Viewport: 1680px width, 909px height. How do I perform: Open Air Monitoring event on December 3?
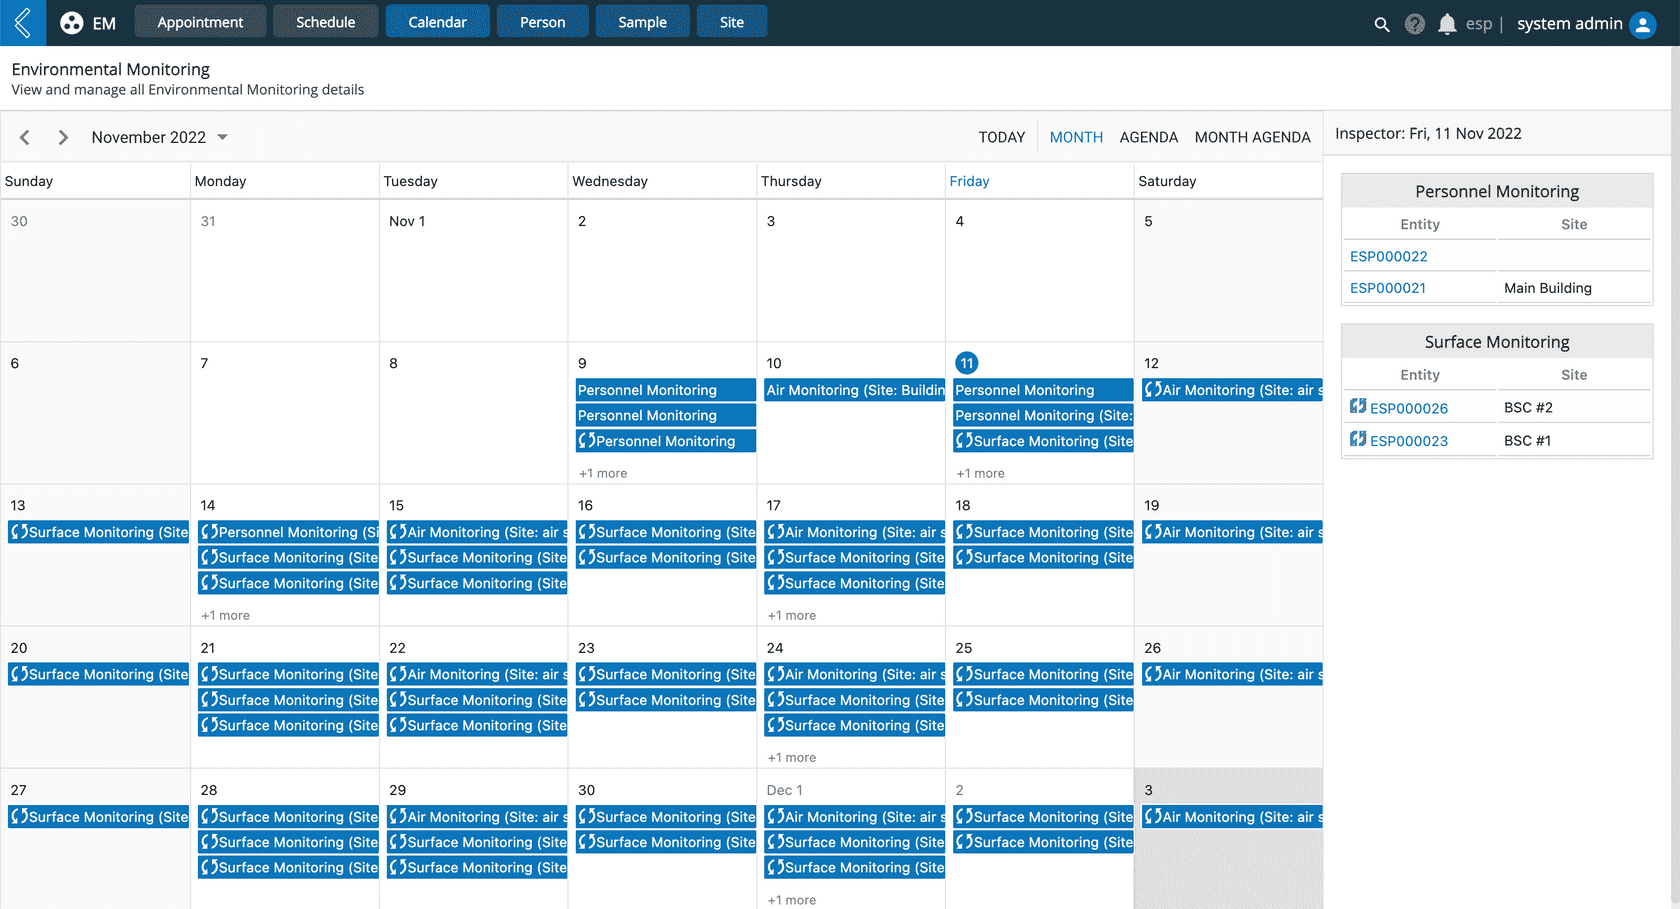click(x=1232, y=817)
